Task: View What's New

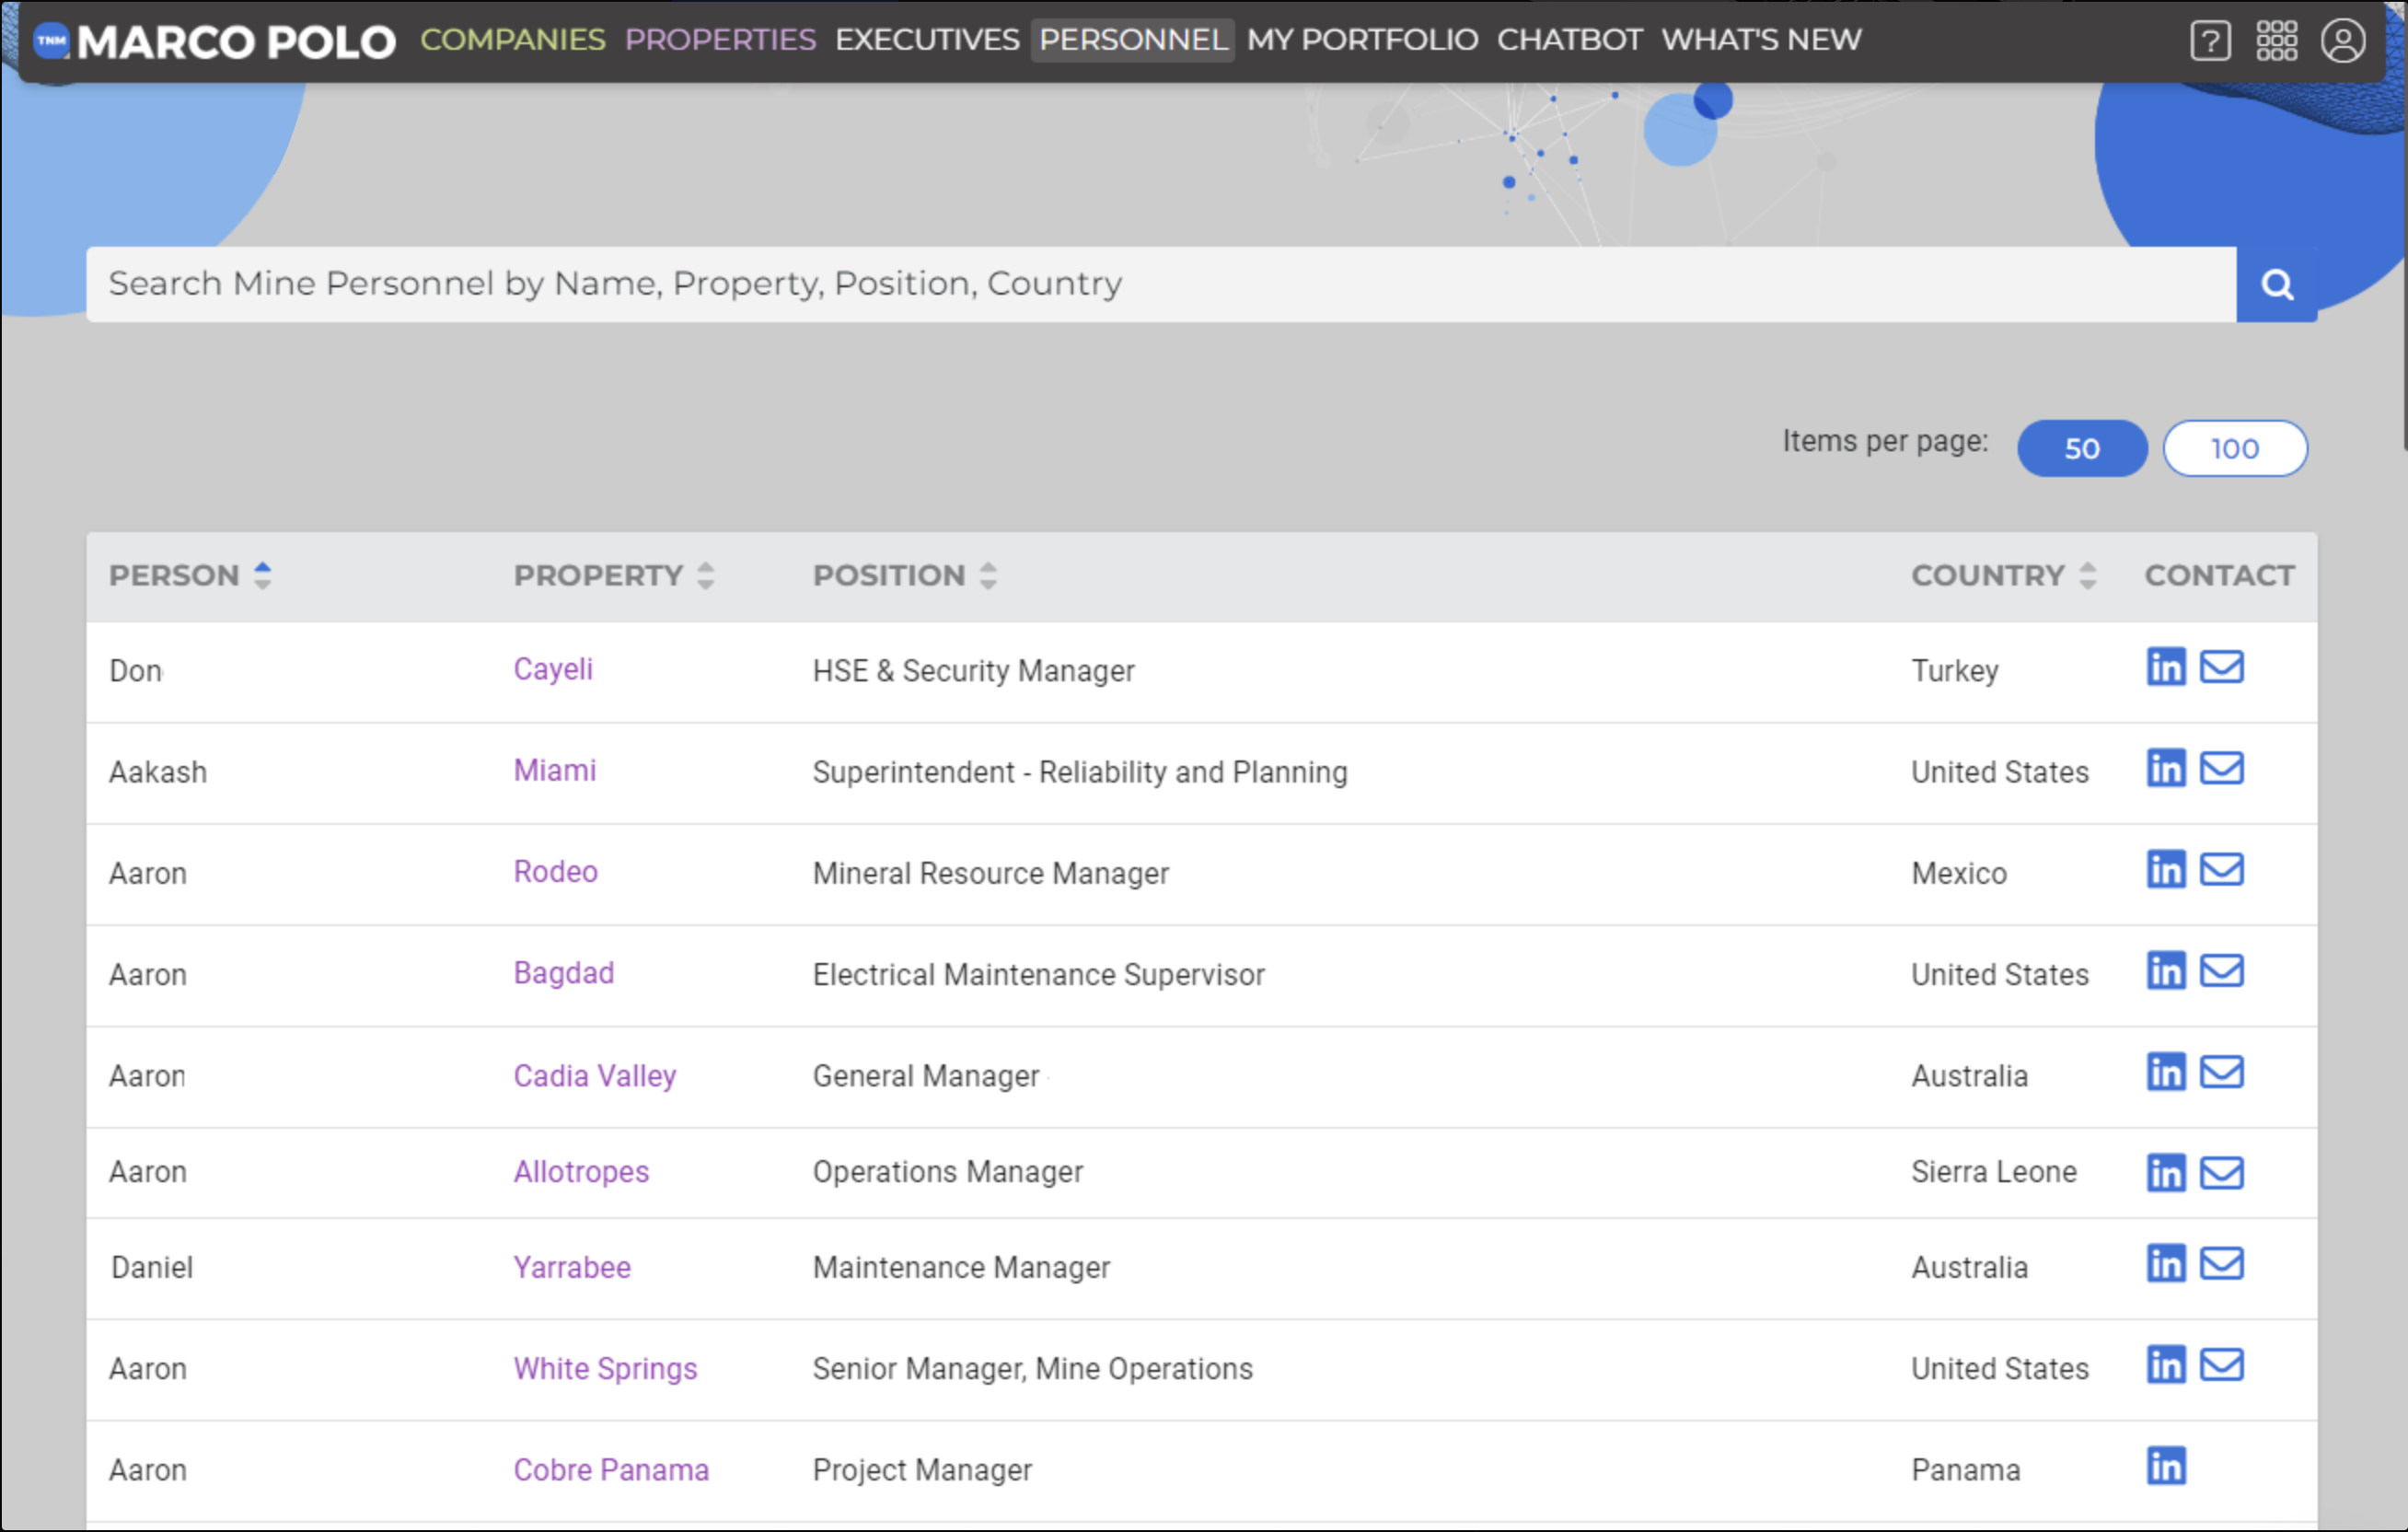Action: (x=1761, y=40)
